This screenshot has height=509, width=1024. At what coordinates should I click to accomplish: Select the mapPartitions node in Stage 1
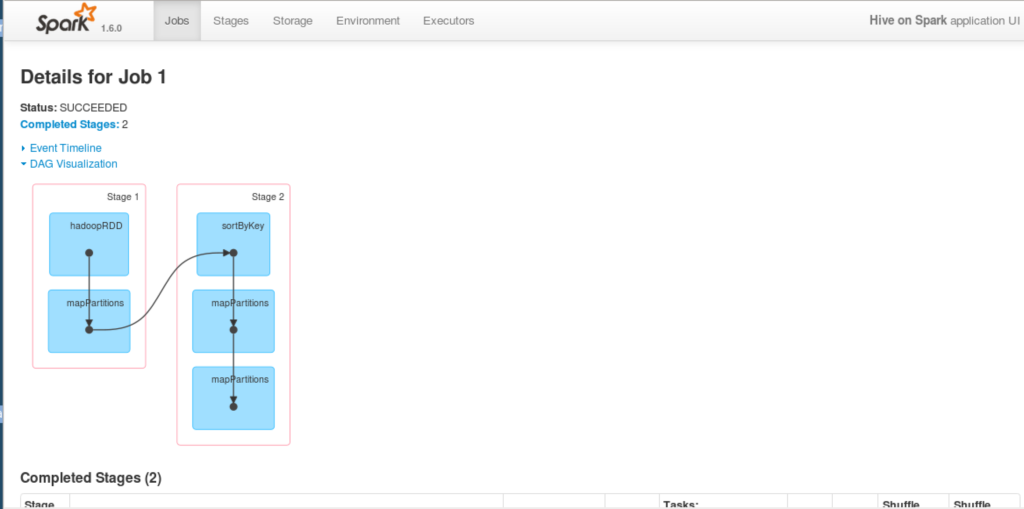(x=89, y=321)
